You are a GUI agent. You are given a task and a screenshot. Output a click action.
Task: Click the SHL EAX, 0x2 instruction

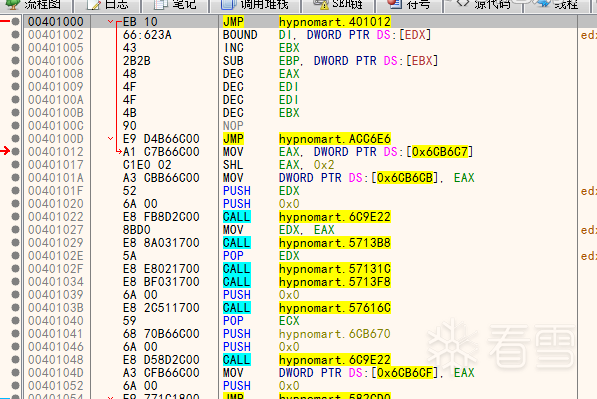pyautogui.click(x=279, y=164)
